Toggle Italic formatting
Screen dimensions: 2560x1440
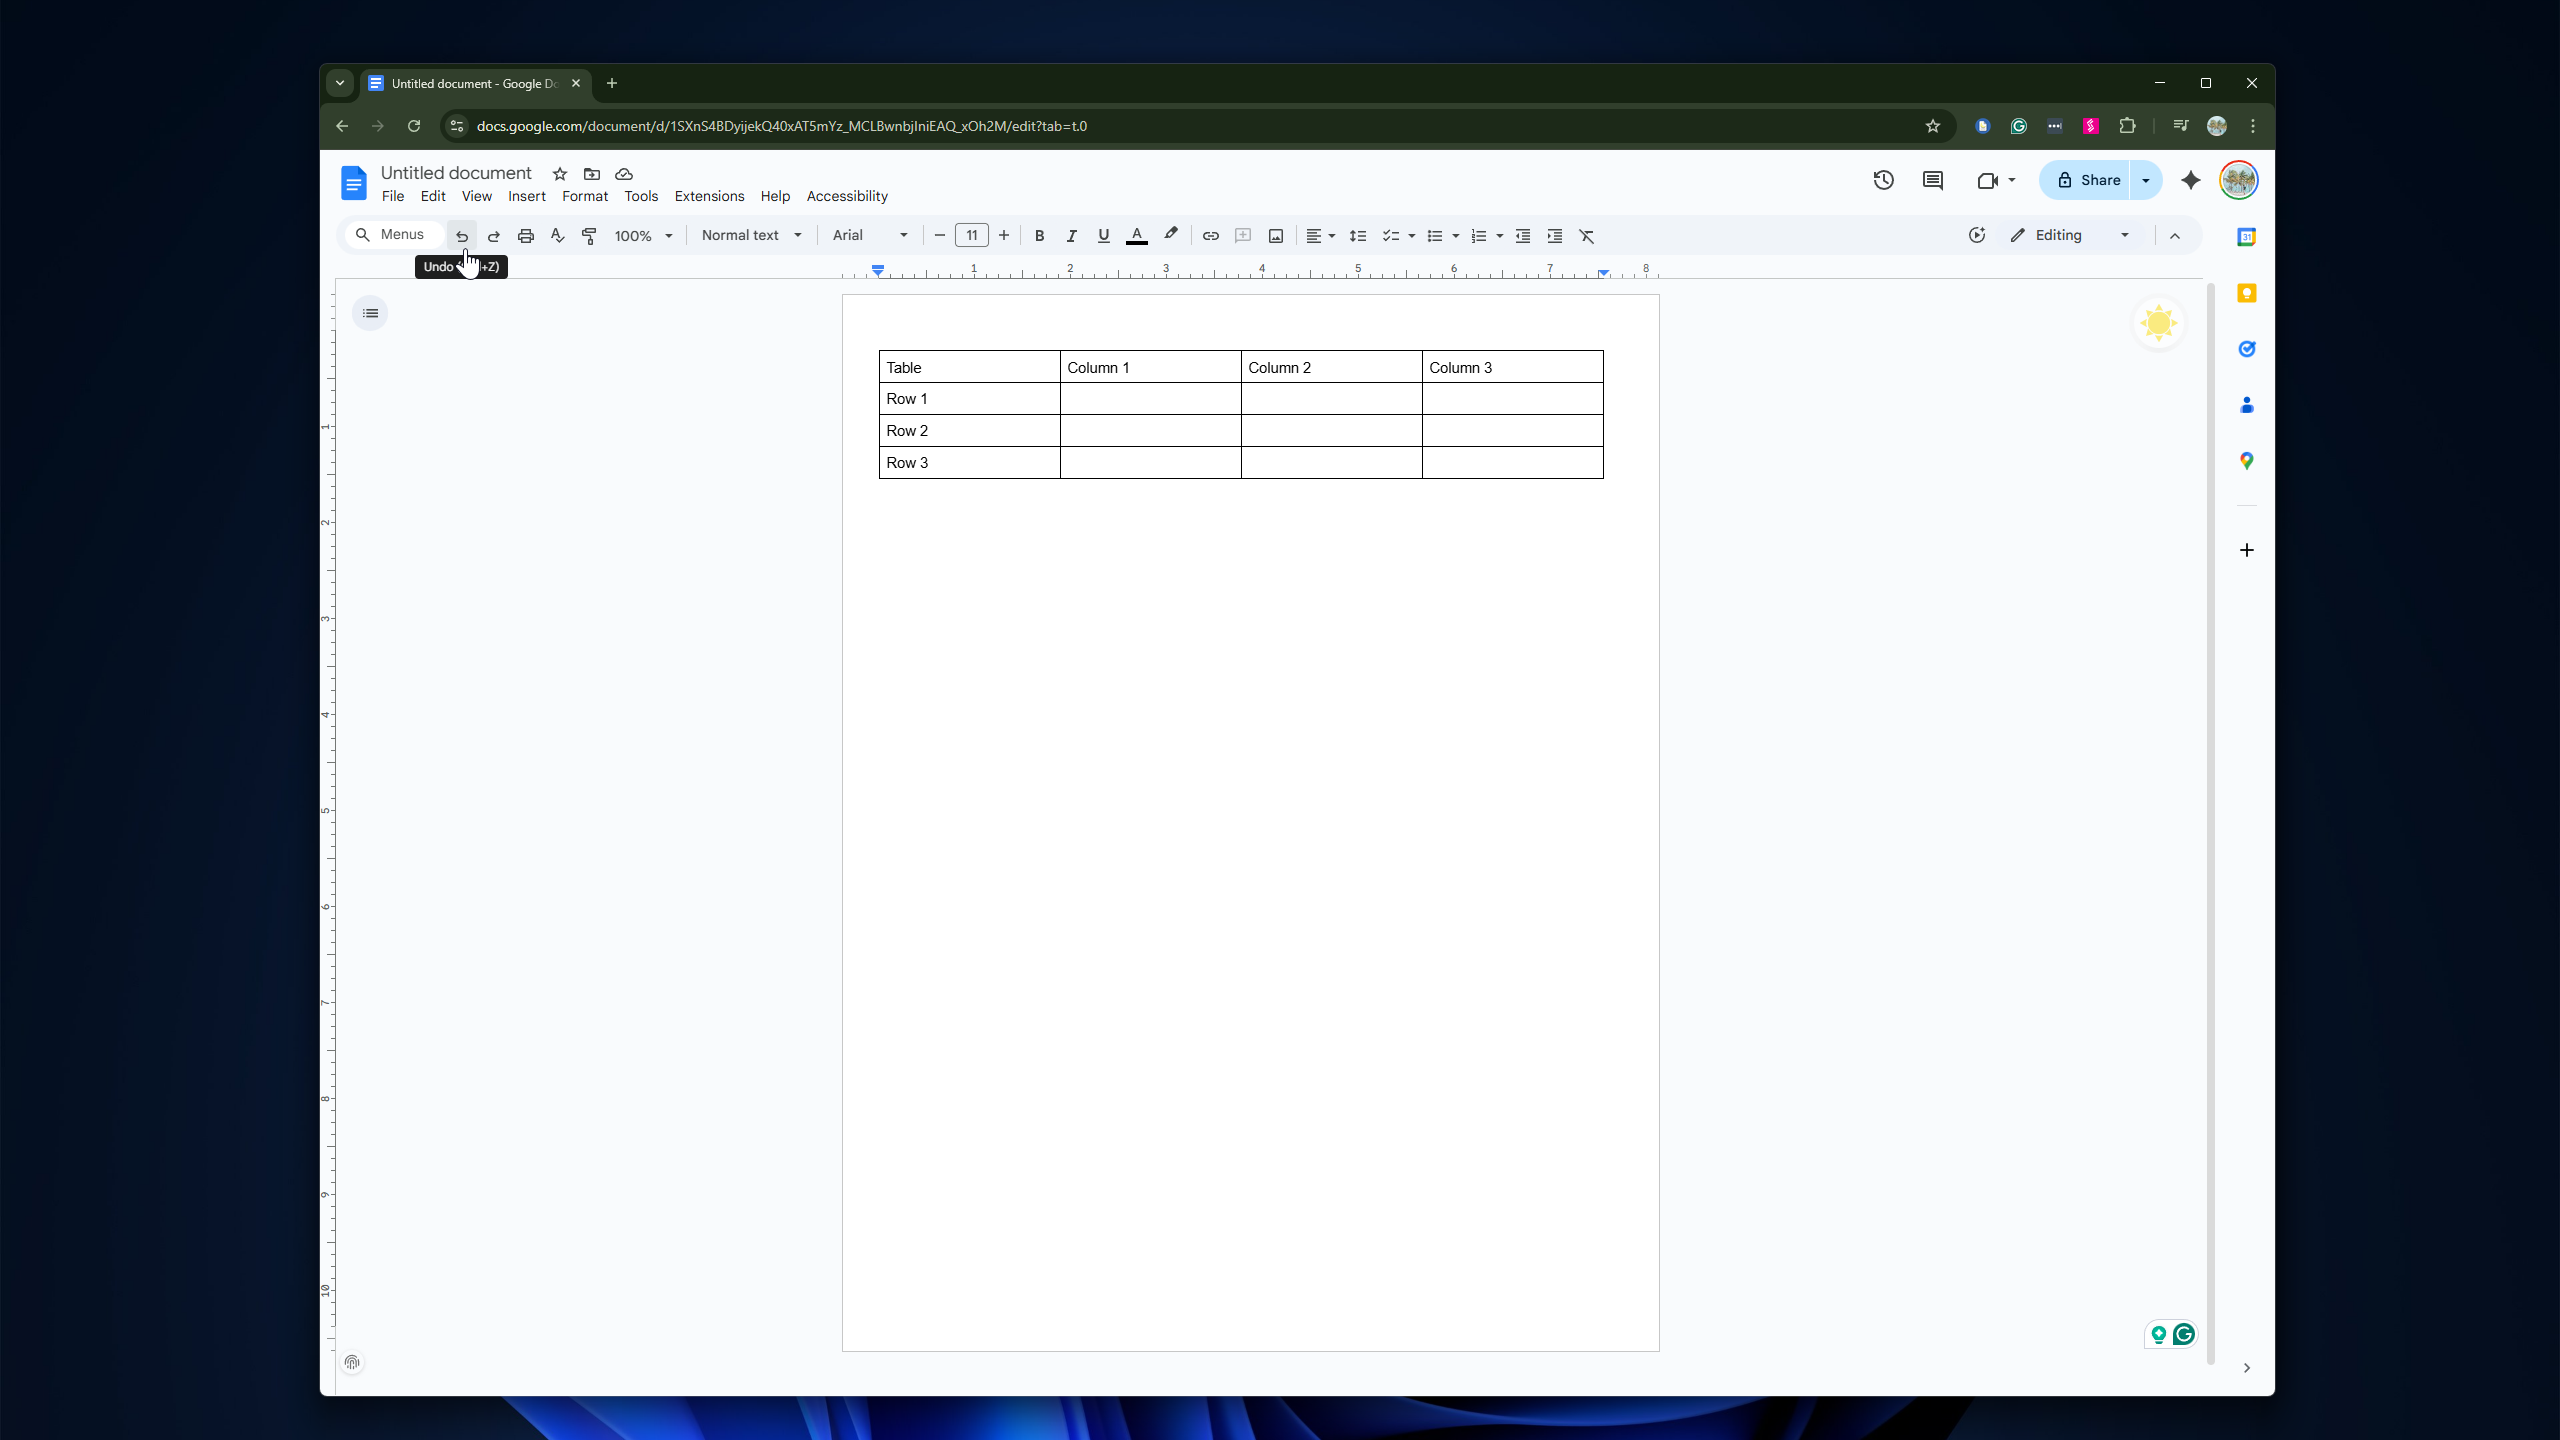tap(1071, 236)
